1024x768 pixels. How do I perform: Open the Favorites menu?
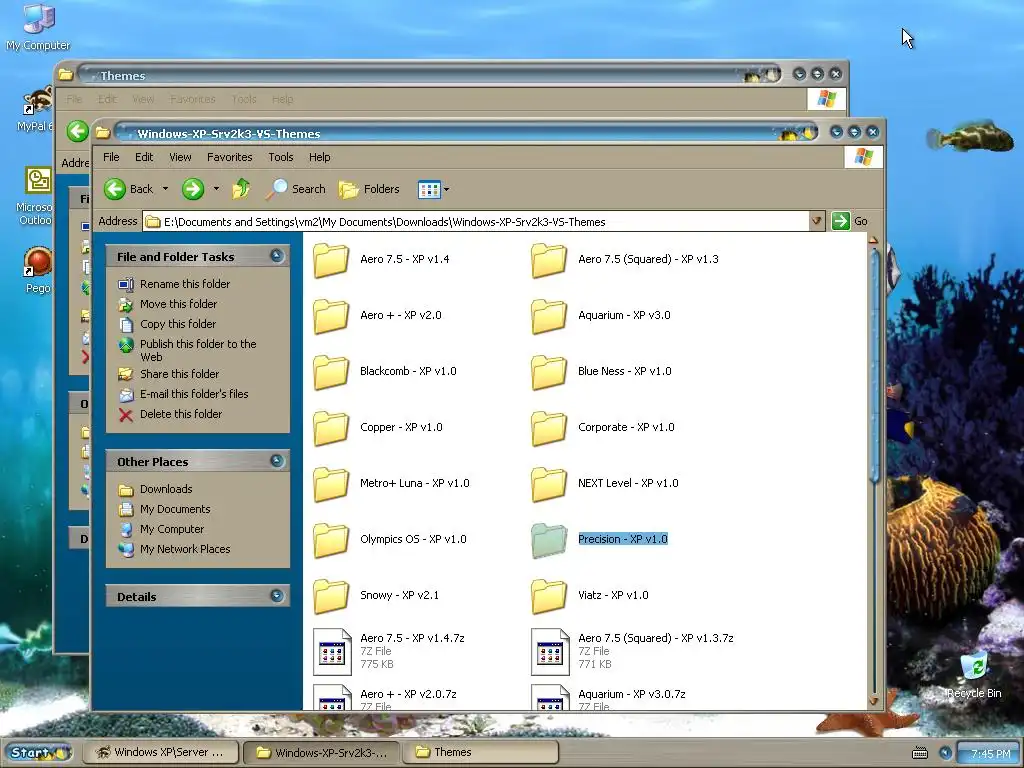tap(229, 157)
